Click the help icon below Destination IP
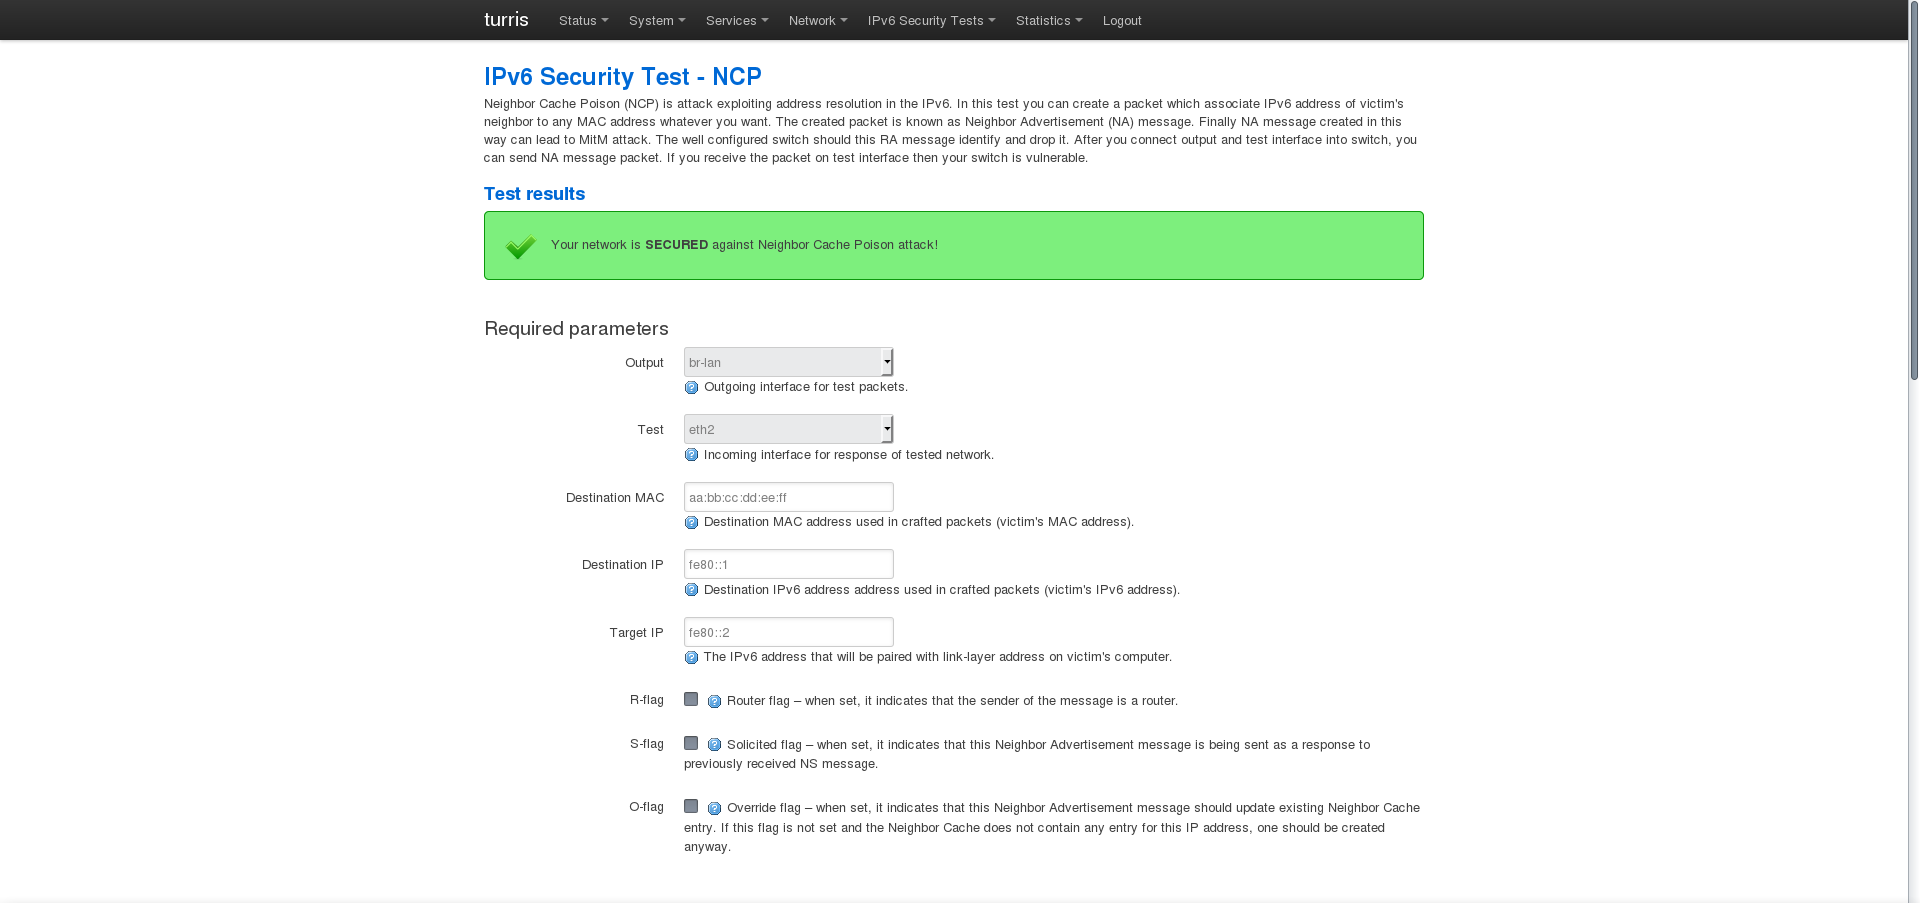The image size is (1920, 903). click(x=691, y=590)
